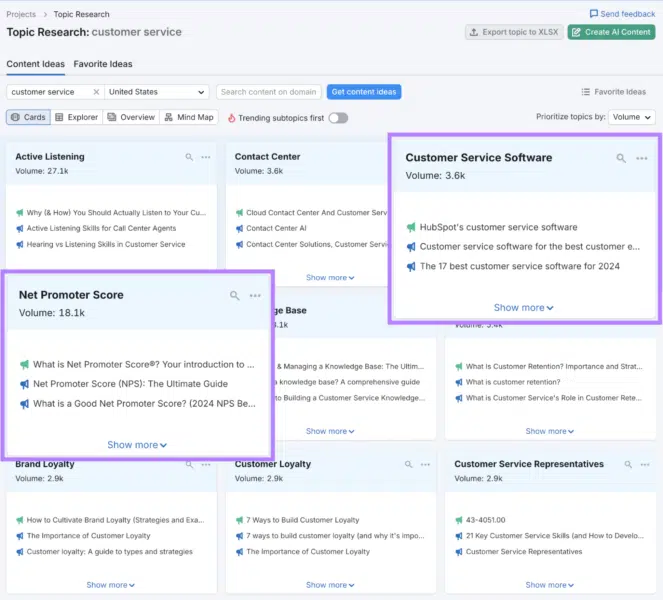Screen dimensions: 663x600
Task: Toggle Trending subtopics first switch
Action: coord(338,118)
